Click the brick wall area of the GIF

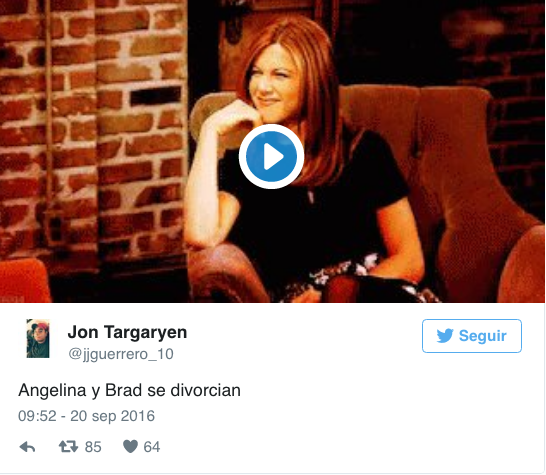[x=94, y=132]
